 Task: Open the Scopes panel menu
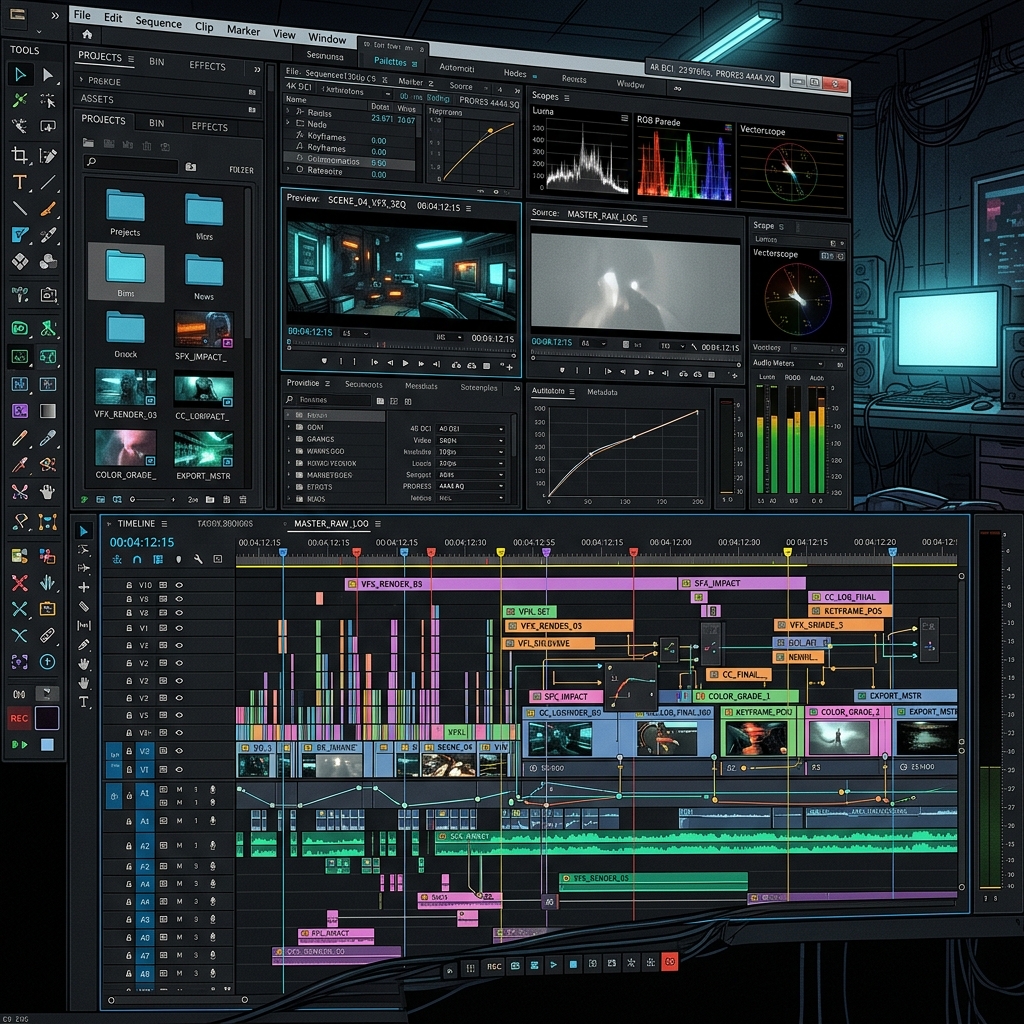point(566,97)
